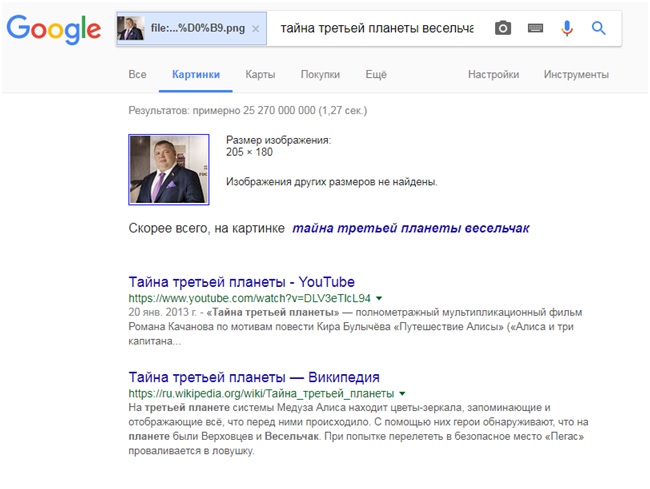Screen dimensions: 650x489
Task: Remove the uploaded file chip with X
Action: [256, 29]
